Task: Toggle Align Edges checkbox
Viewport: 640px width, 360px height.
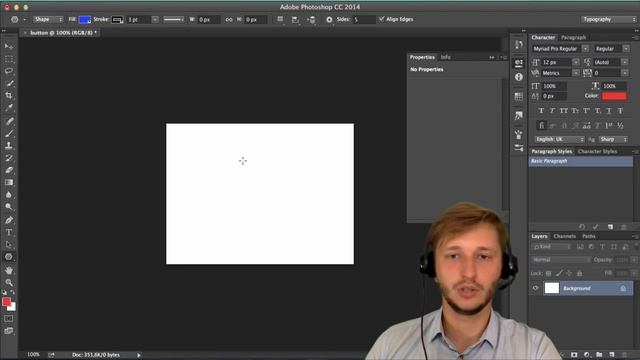Action: [x=382, y=19]
